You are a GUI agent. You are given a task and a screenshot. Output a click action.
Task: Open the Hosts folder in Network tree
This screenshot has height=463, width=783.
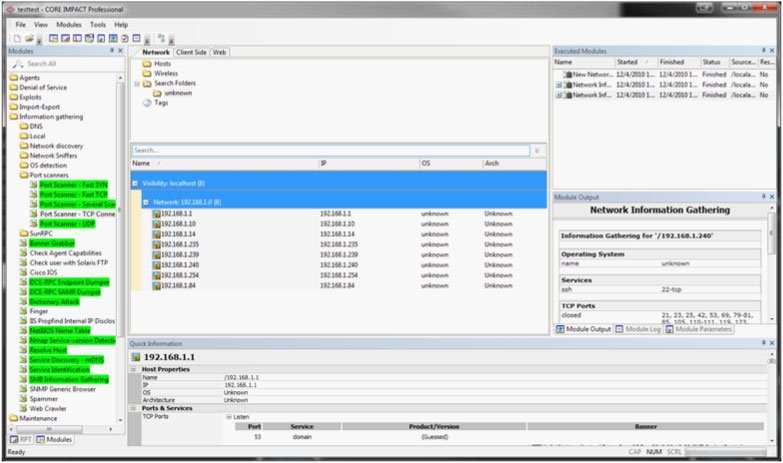[x=162, y=64]
